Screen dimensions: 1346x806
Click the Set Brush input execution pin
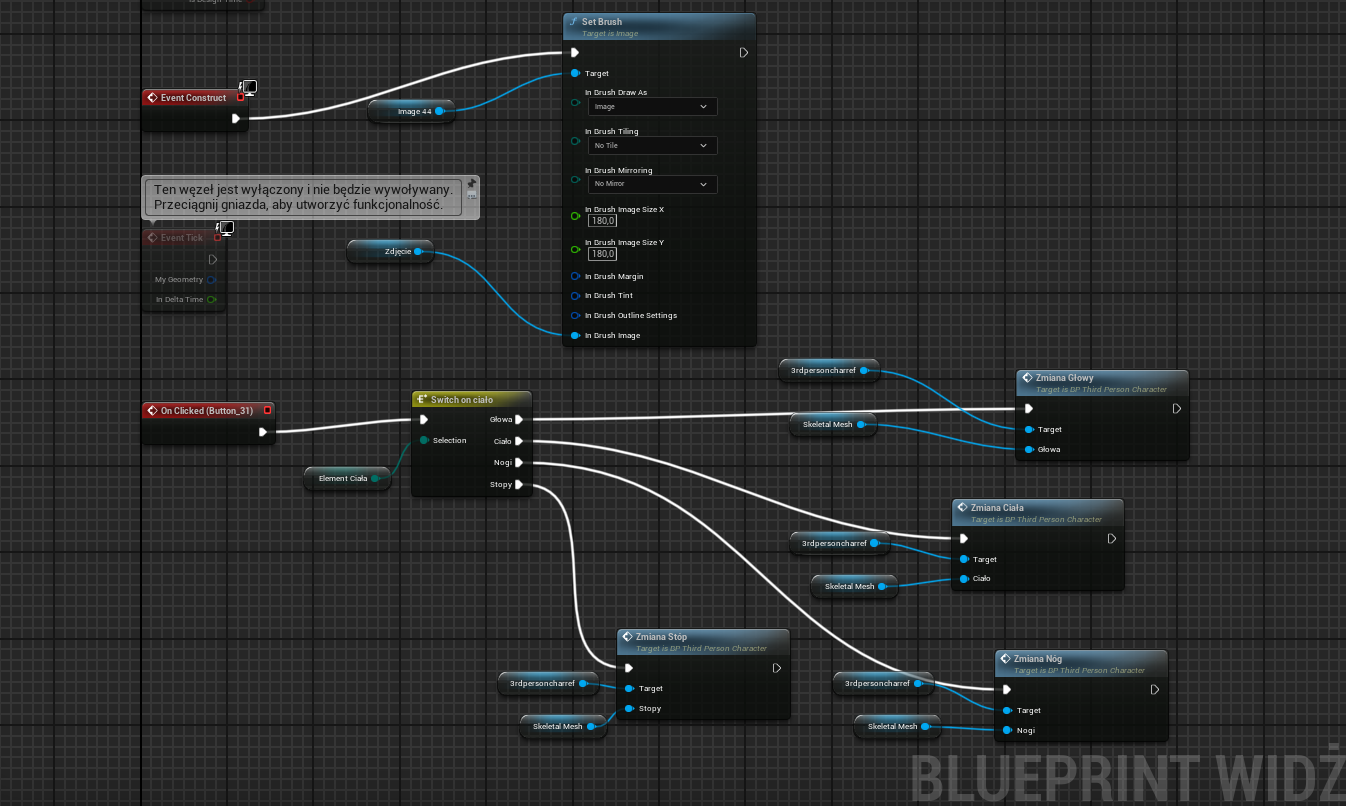coord(574,53)
